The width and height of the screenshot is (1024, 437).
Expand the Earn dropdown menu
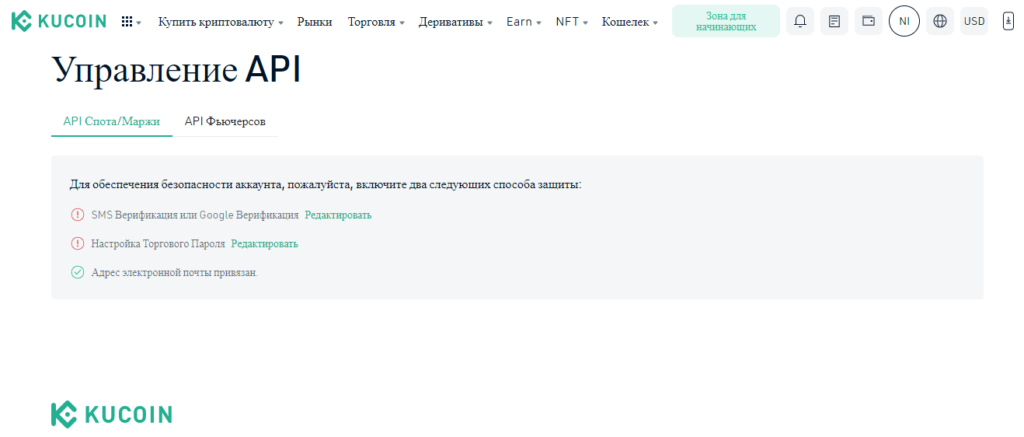(524, 21)
